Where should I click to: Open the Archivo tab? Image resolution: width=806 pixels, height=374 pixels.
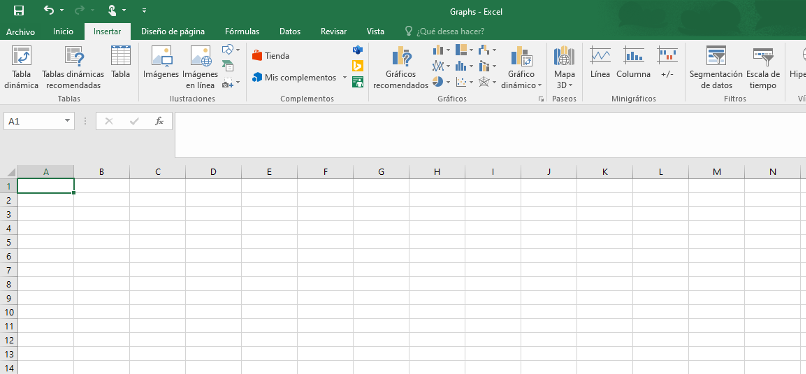pyautogui.click(x=21, y=32)
